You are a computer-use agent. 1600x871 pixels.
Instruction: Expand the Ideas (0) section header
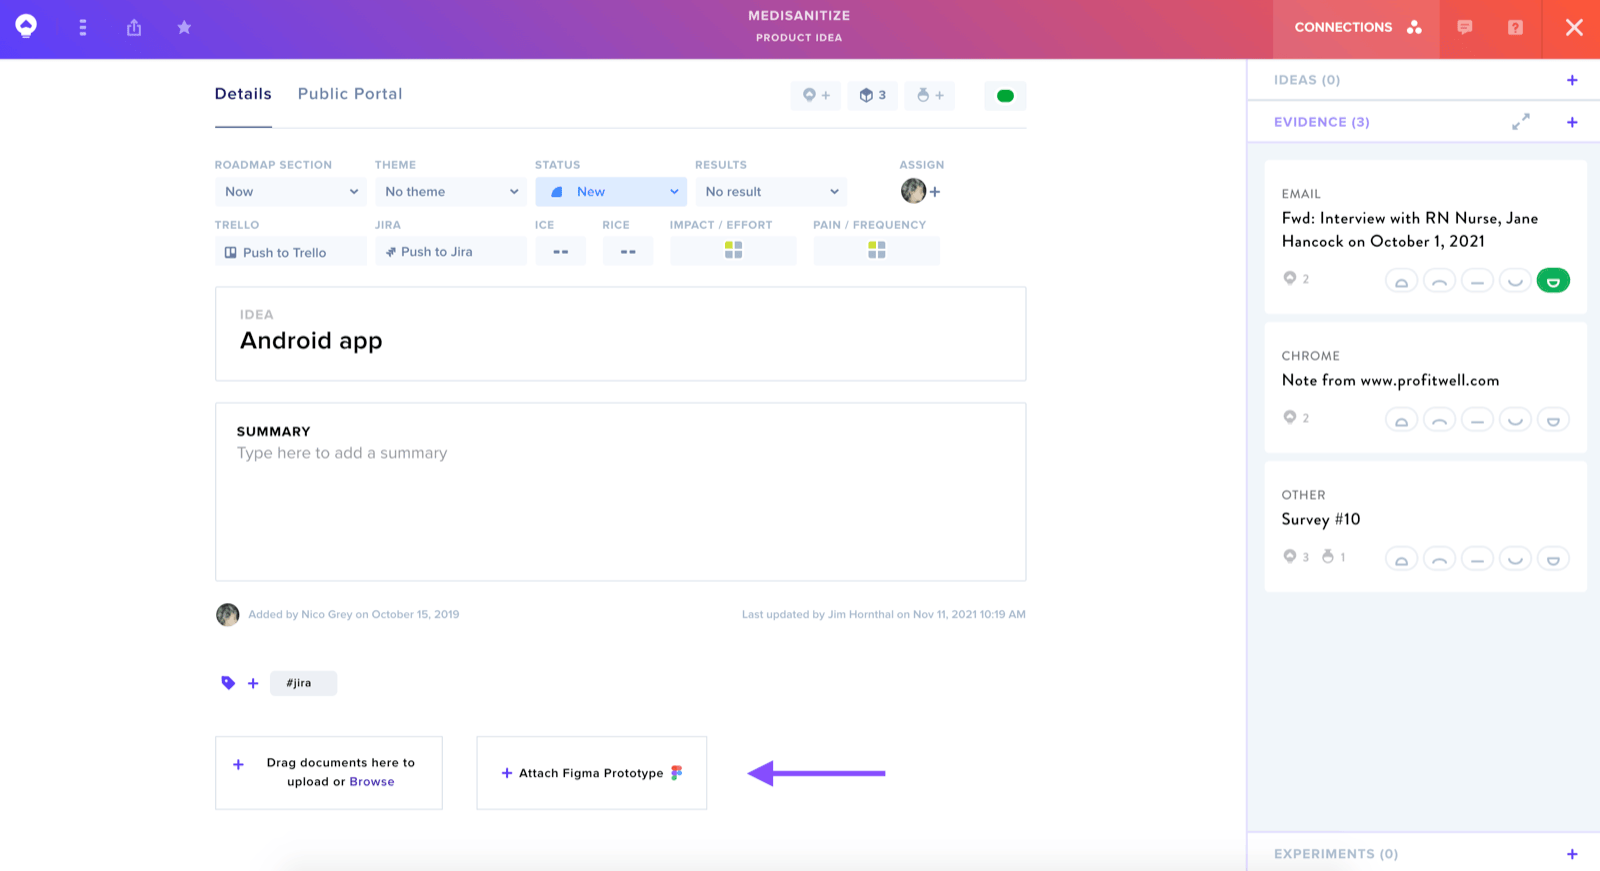(1307, 80)
